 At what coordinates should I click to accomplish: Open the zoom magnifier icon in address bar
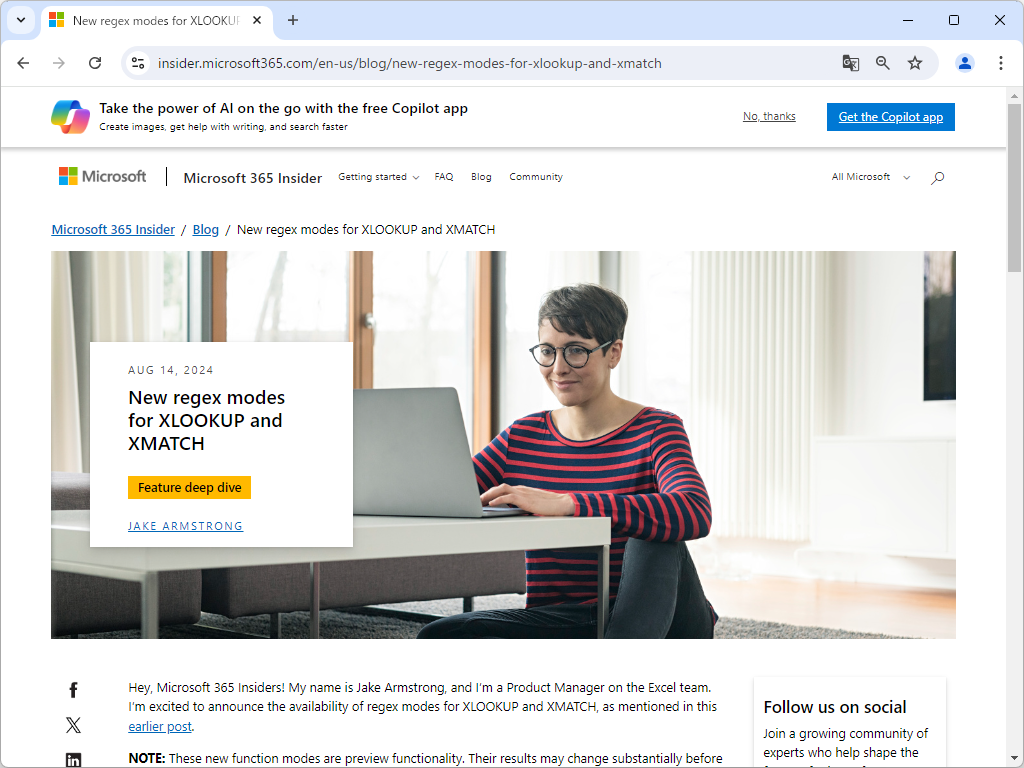(x=883, y=63)
